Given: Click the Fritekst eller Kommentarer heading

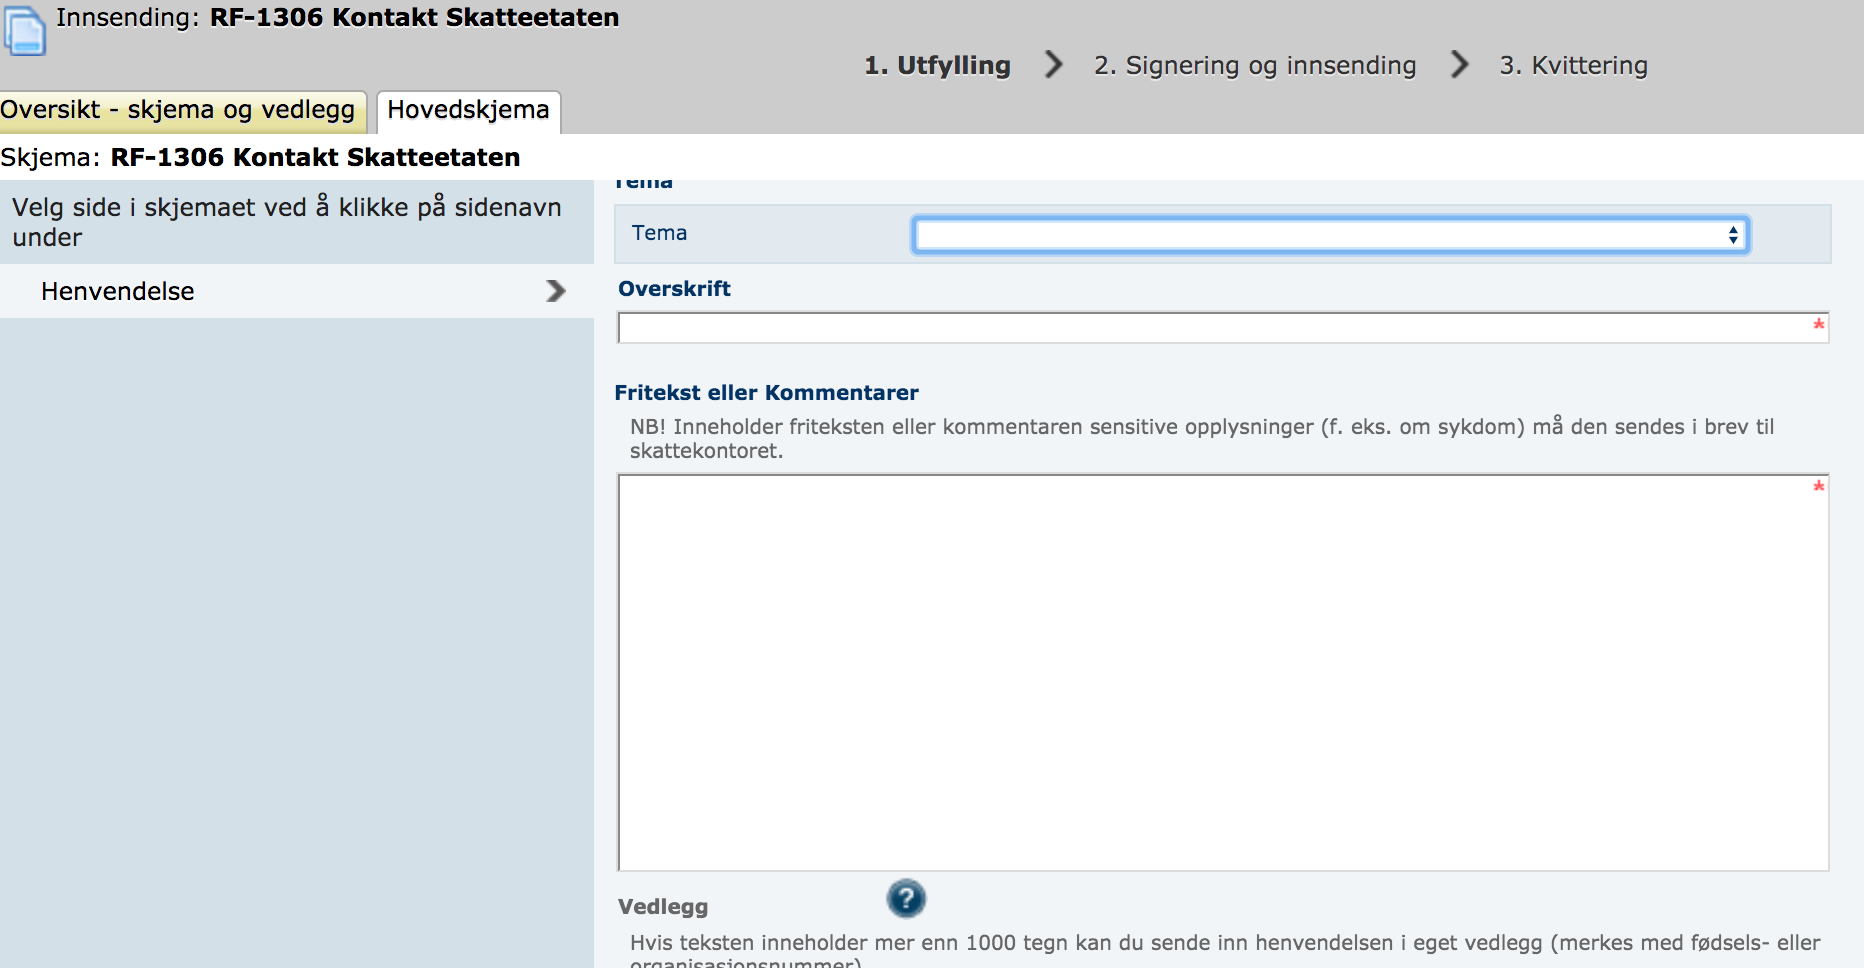Looking at the screenshot, I should pos(766,393).
